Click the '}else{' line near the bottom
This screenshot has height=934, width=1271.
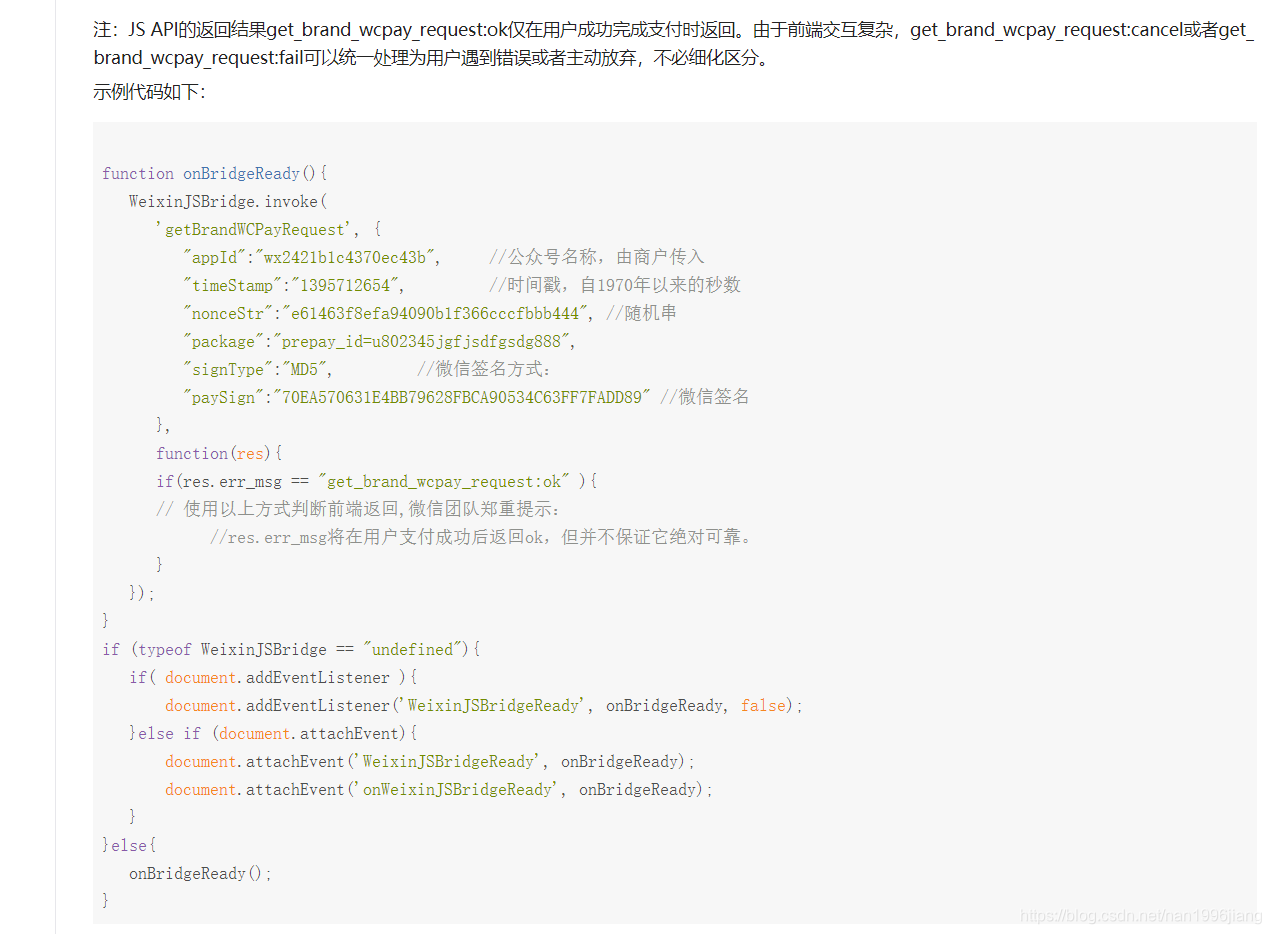(129, 845)
